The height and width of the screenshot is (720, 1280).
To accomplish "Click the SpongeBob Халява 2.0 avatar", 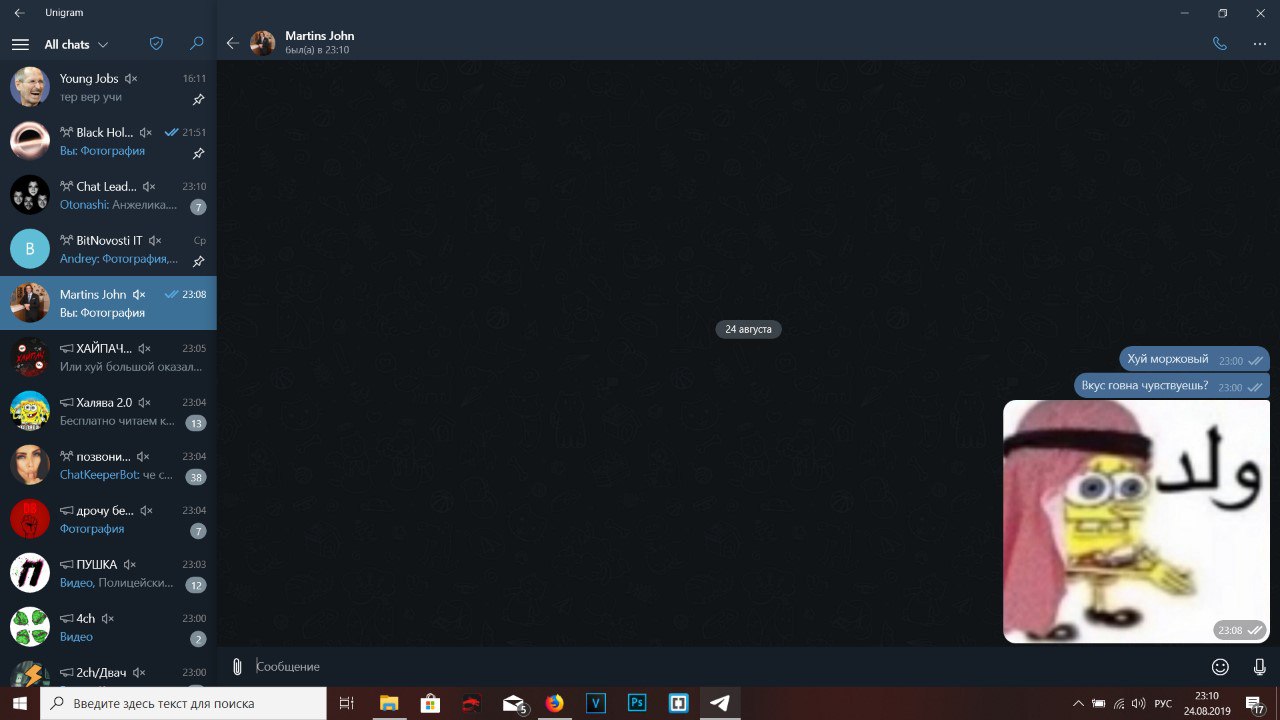I will pos(30,411).
